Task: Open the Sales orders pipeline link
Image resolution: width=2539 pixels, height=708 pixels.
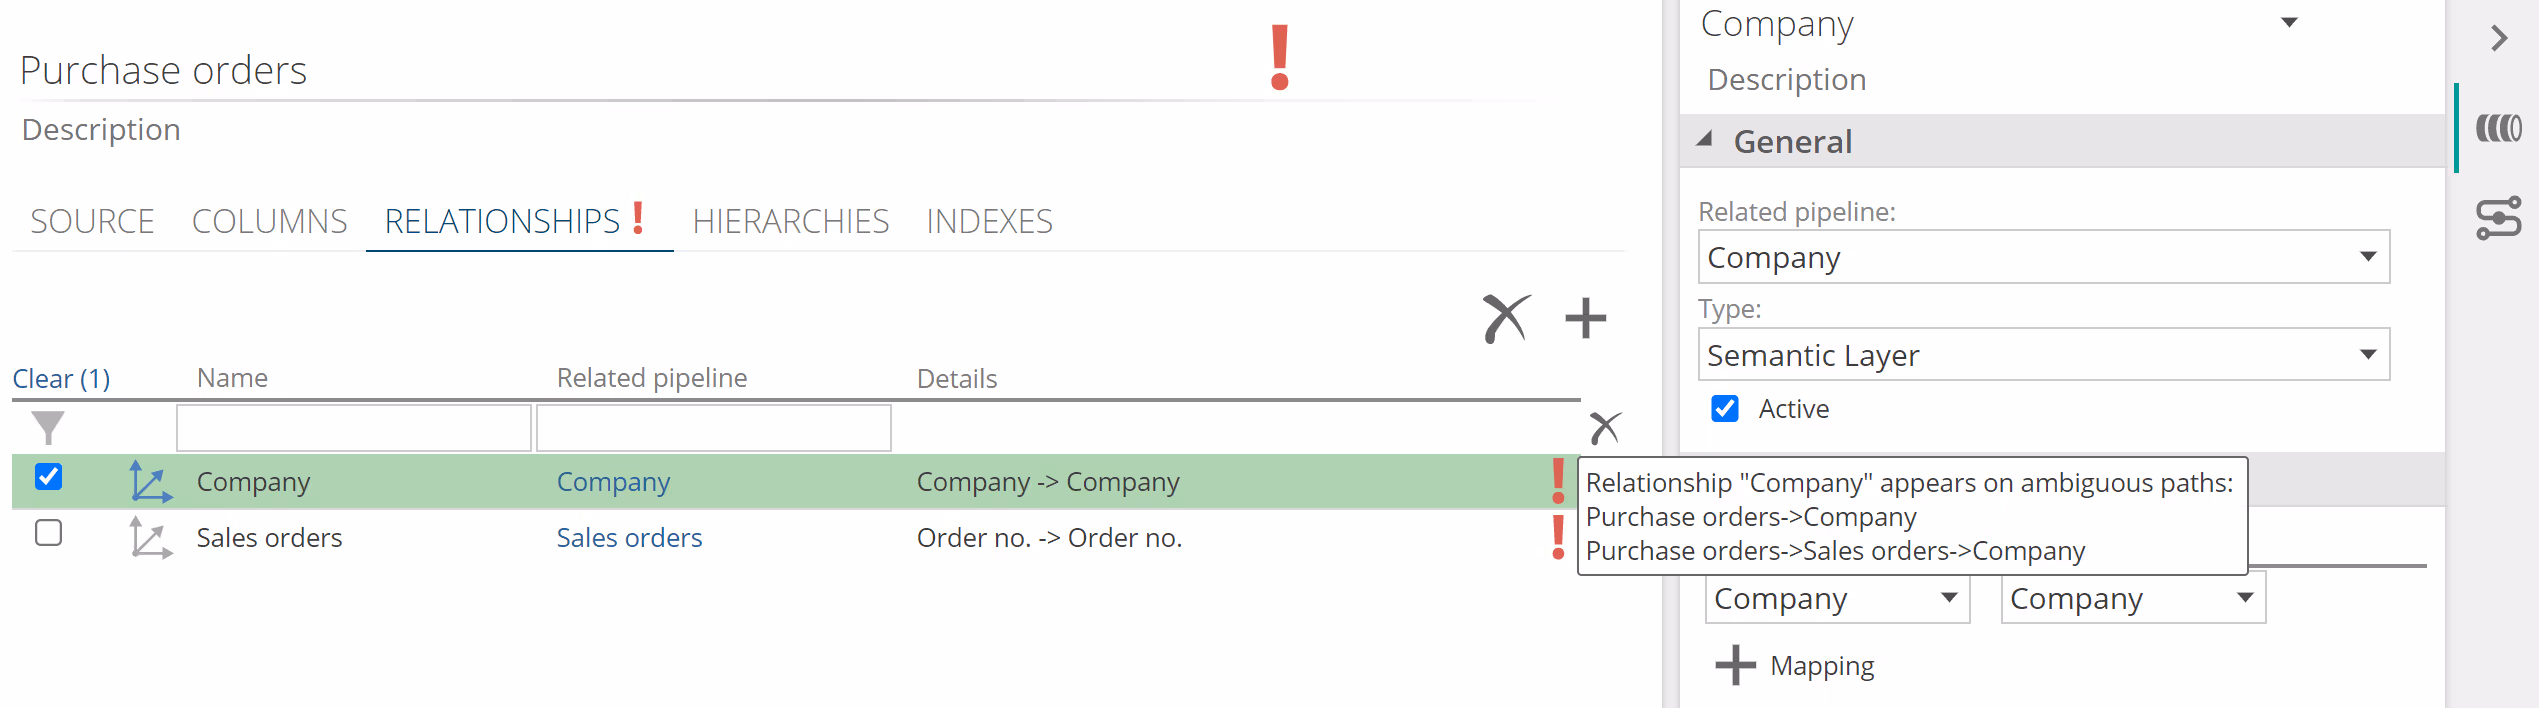Action: (x=629, y=538)
